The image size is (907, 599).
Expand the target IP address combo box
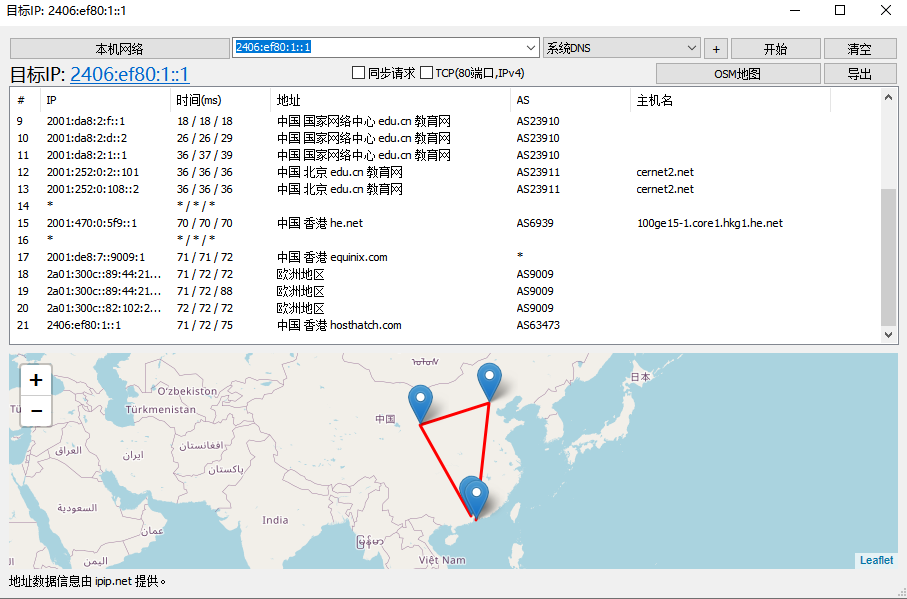pyautogui.click(x=531, y=48)
